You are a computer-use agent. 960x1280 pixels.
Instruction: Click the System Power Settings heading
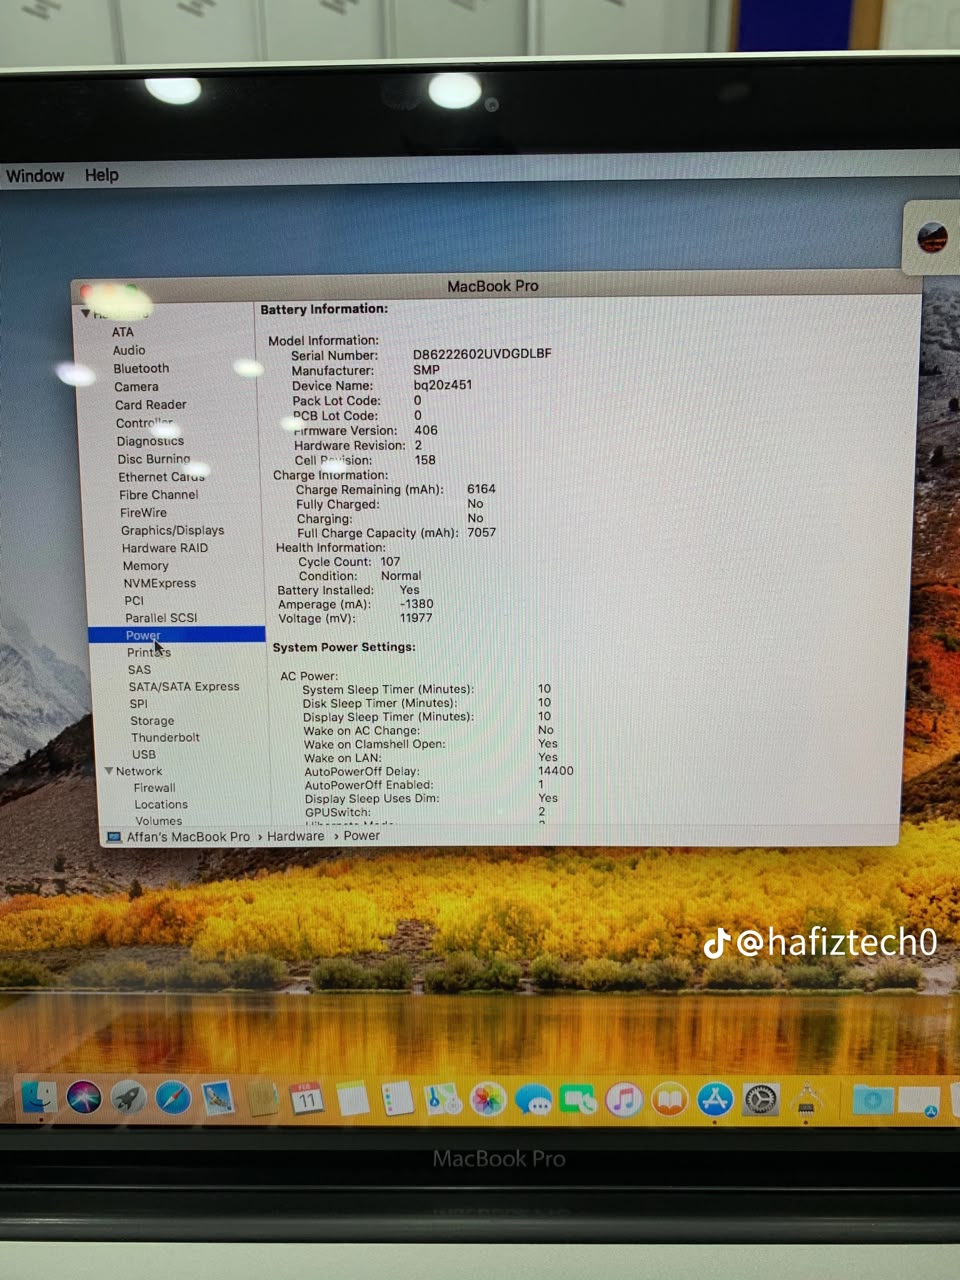coord(344,647)
